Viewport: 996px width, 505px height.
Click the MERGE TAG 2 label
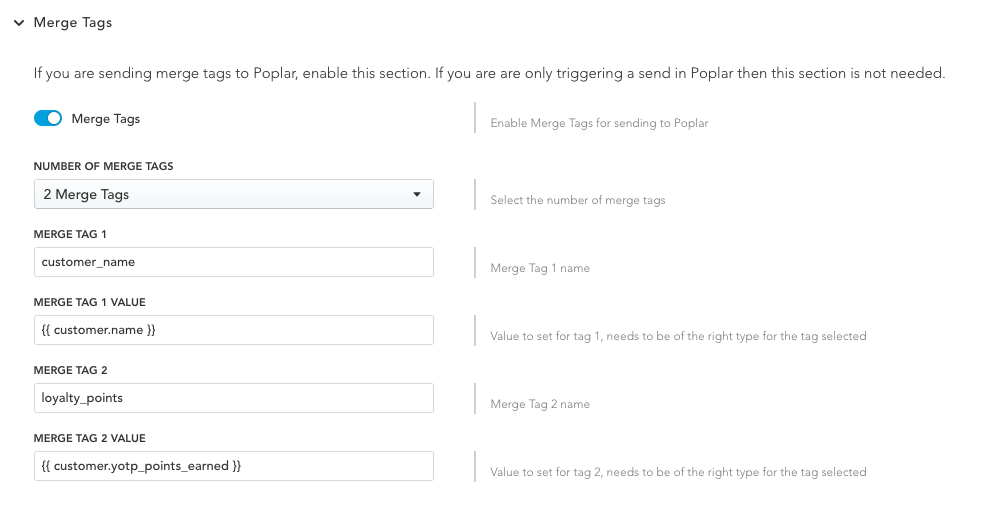71,370
